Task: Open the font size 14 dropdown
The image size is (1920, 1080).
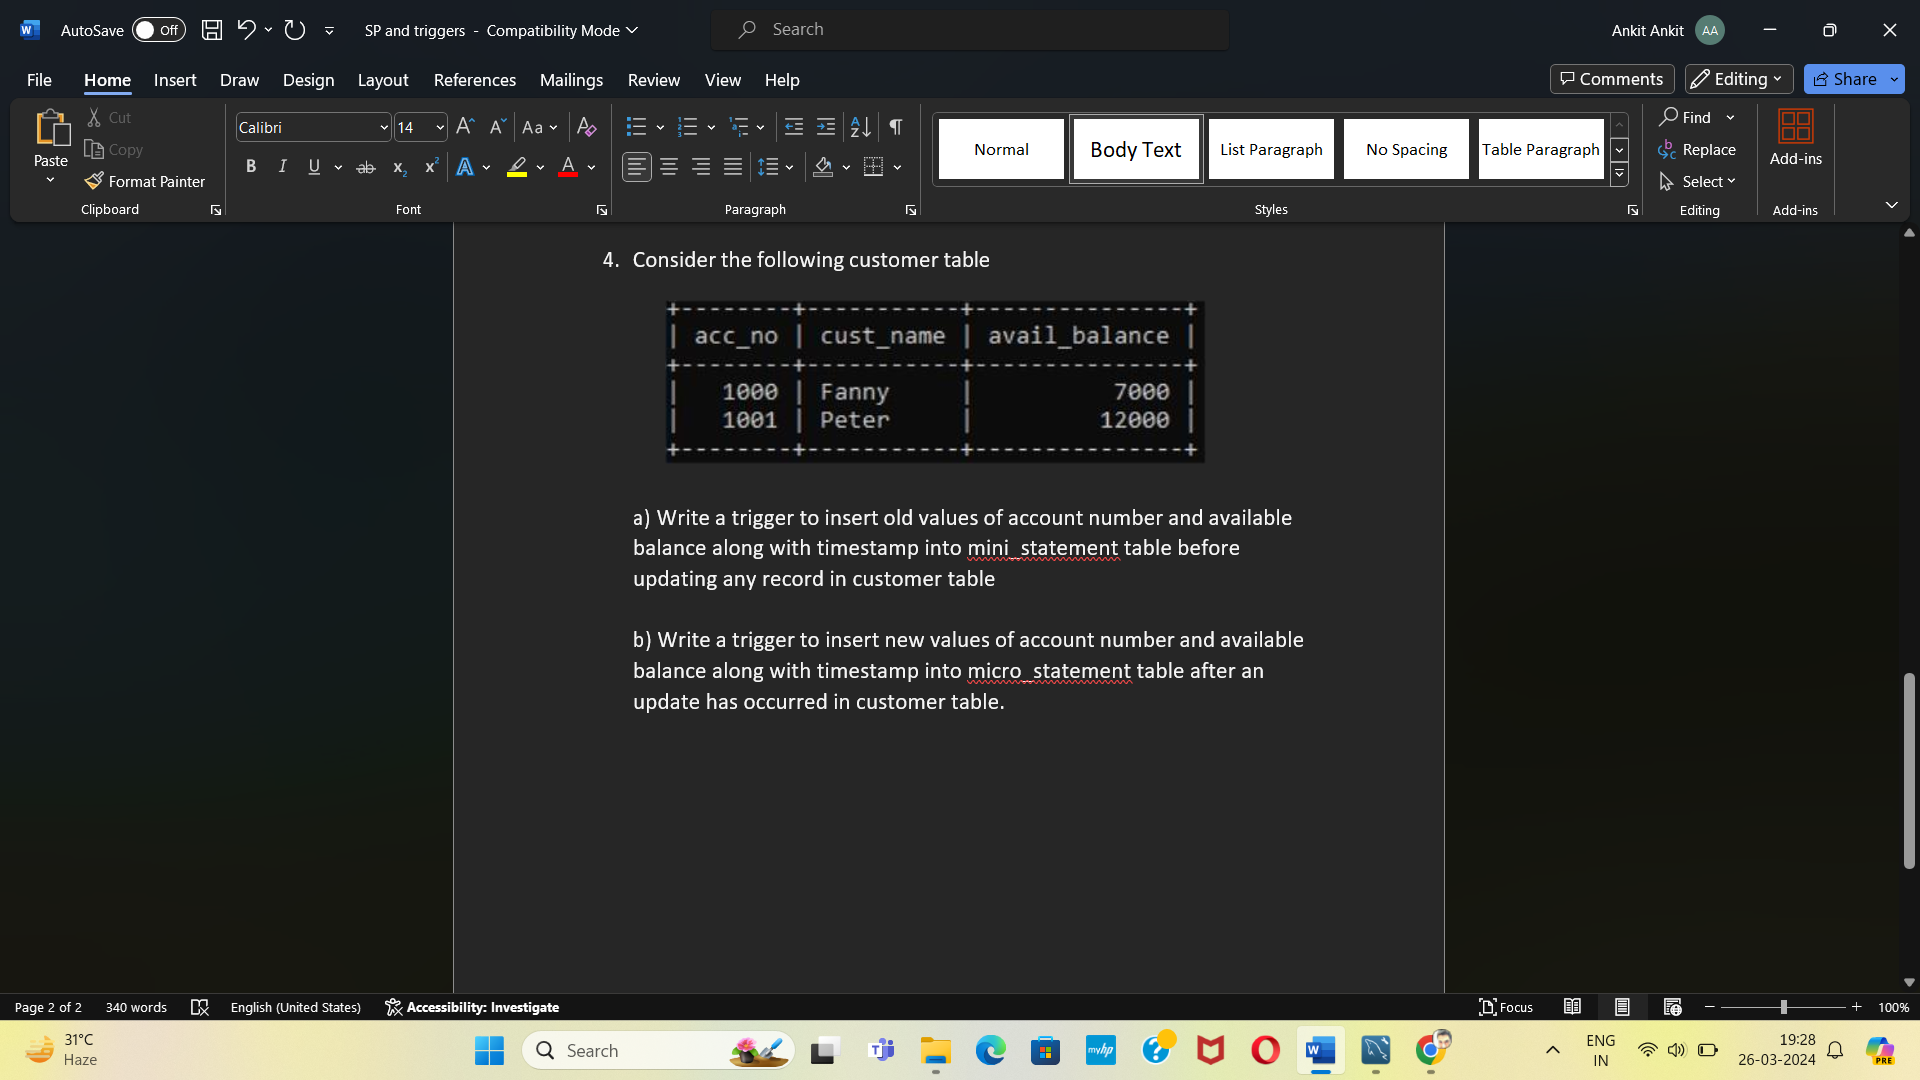Action: tap(440, 128)
